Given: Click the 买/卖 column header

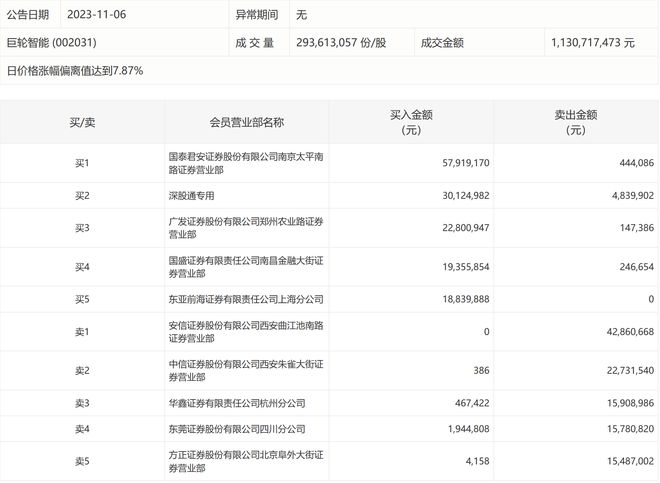Looking at the screenshot, I should 82,123.
